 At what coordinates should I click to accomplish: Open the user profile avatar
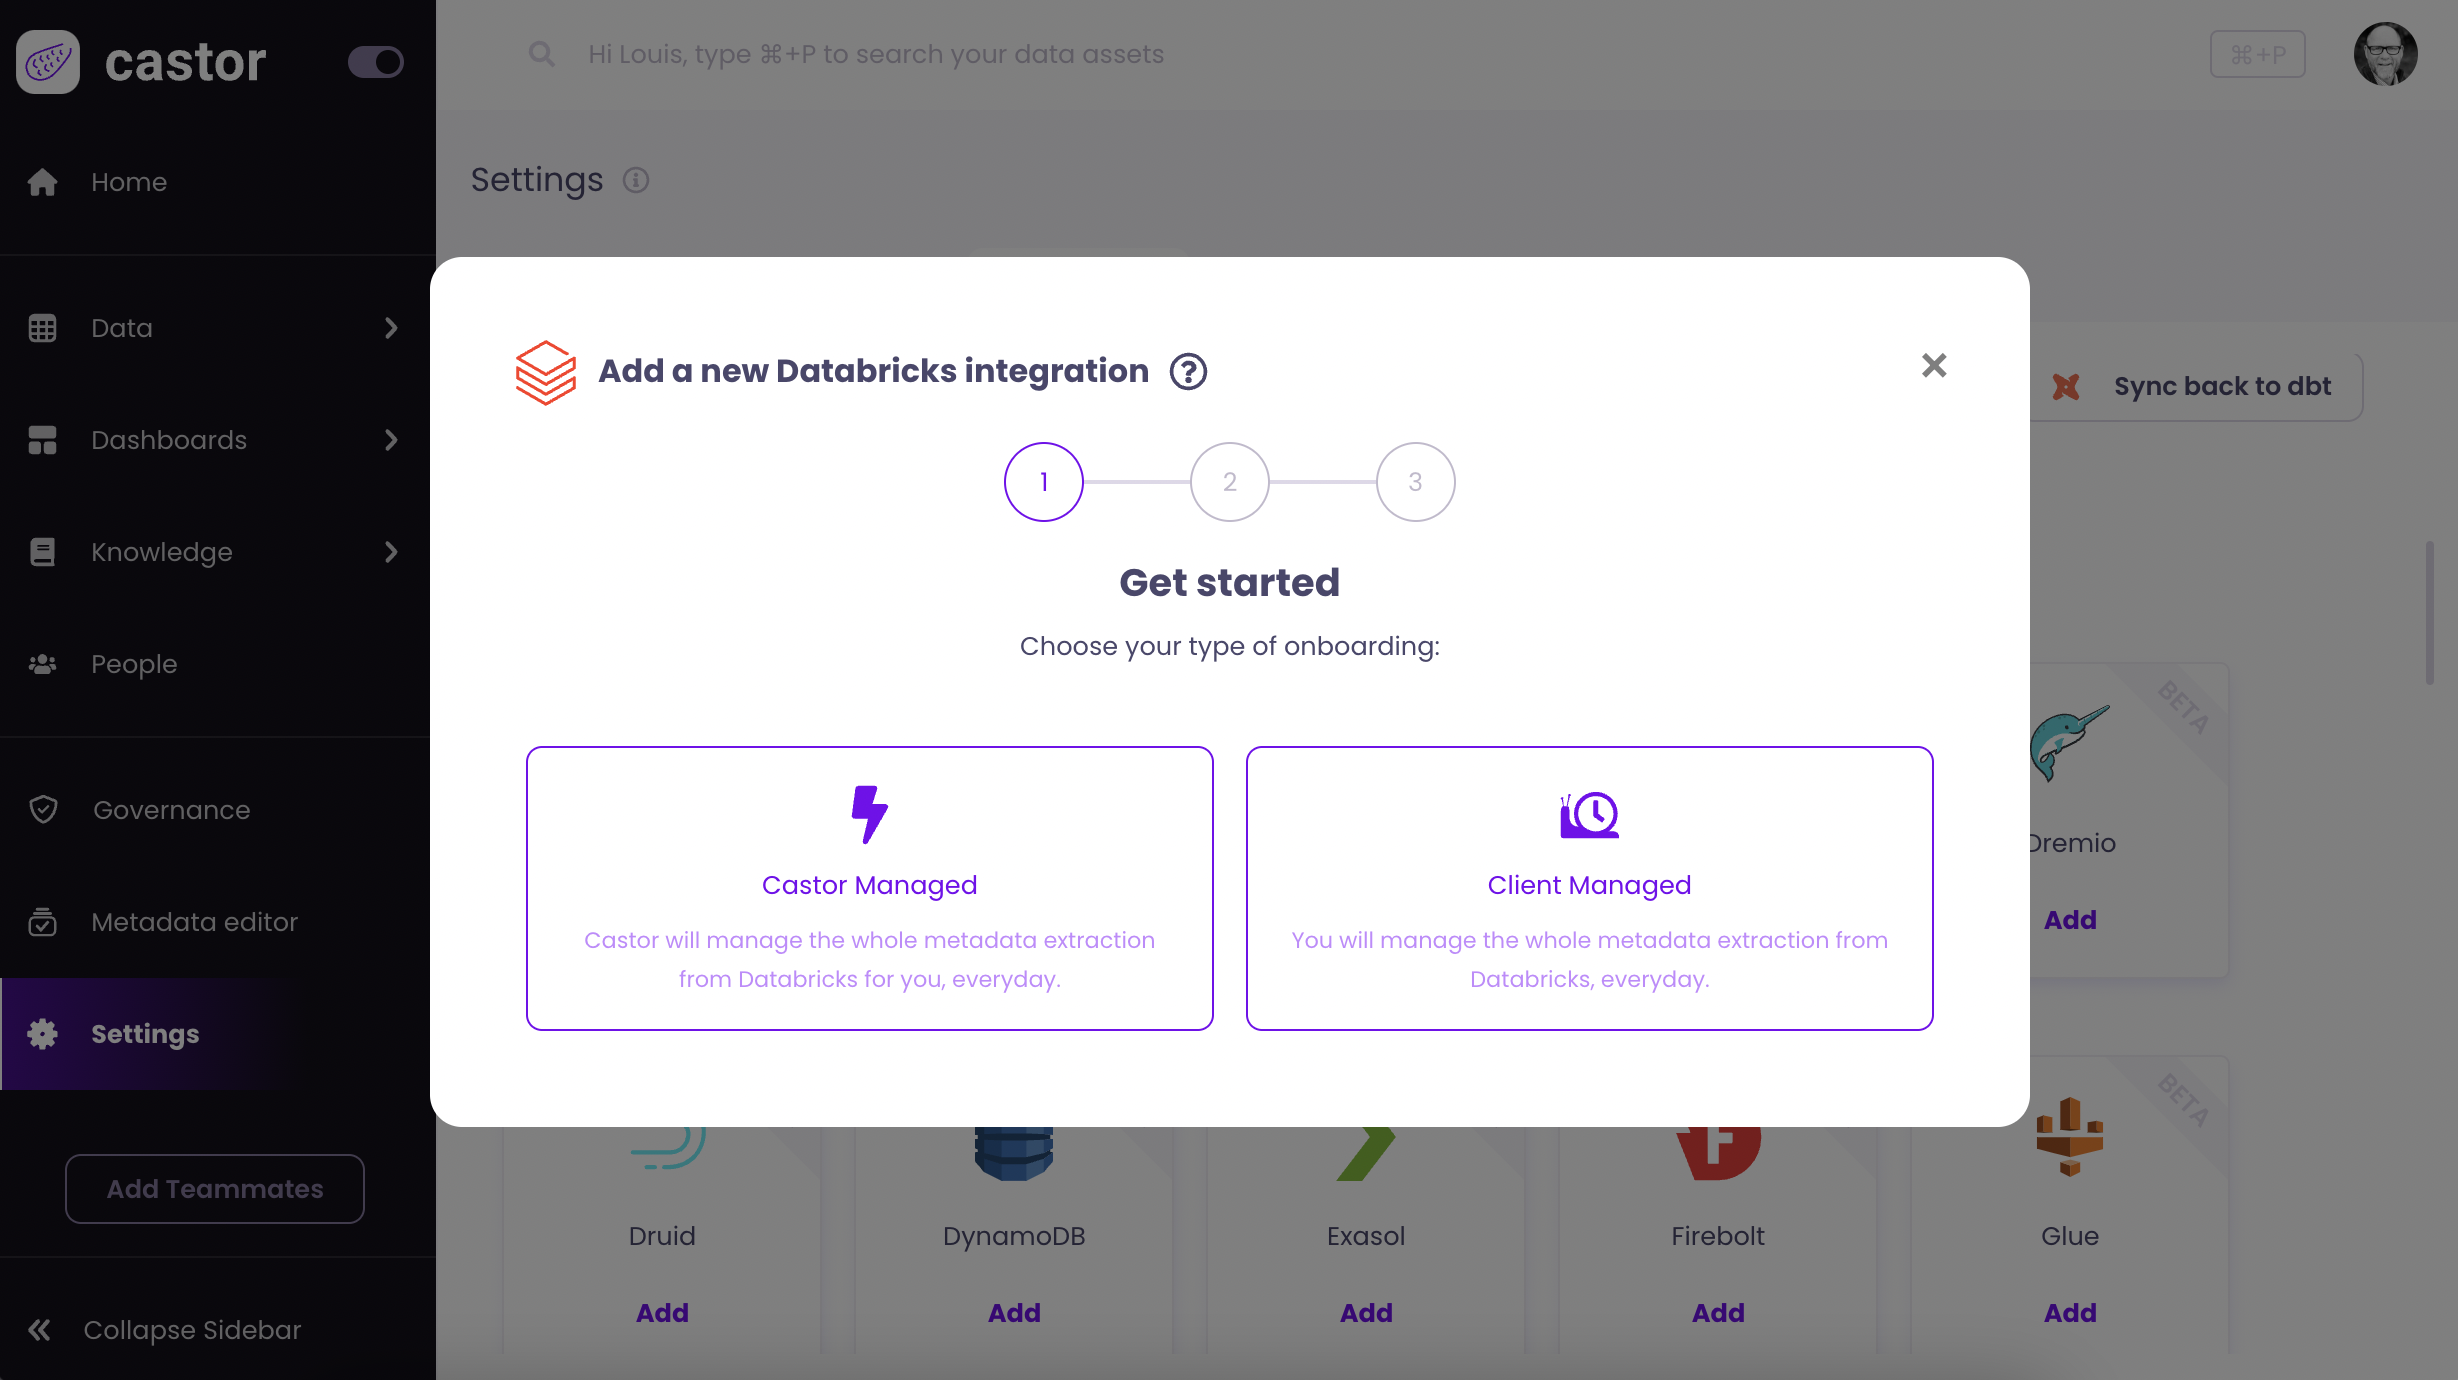pos(2385,54)
